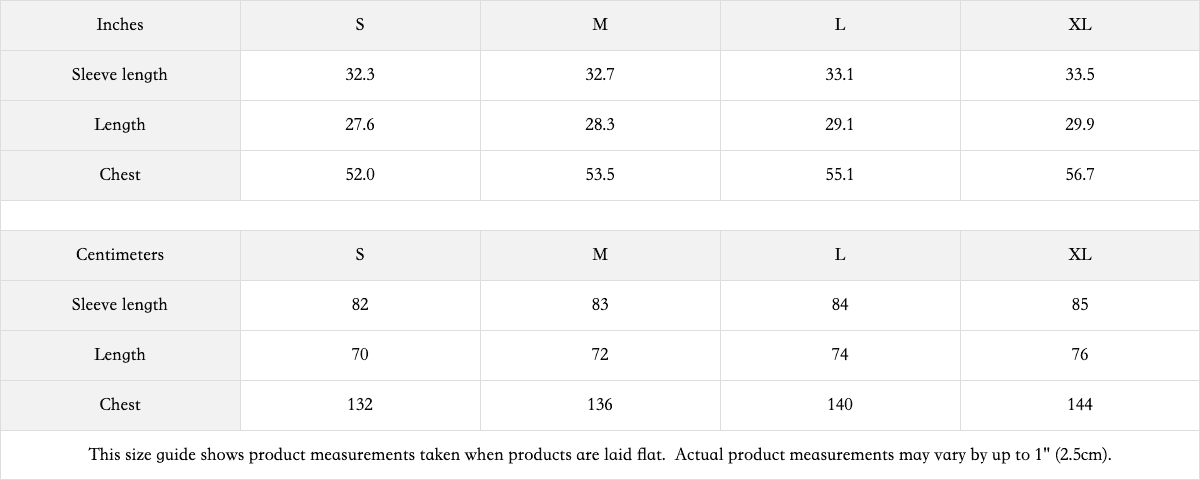Select the 144 chest centimeter value
Viewport: 1200px width, 480px height.
point(1080,405)
